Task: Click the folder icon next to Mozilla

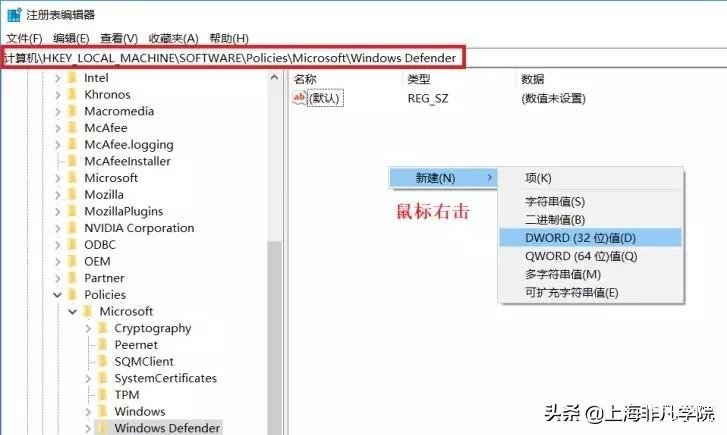Action: (72, 194)
